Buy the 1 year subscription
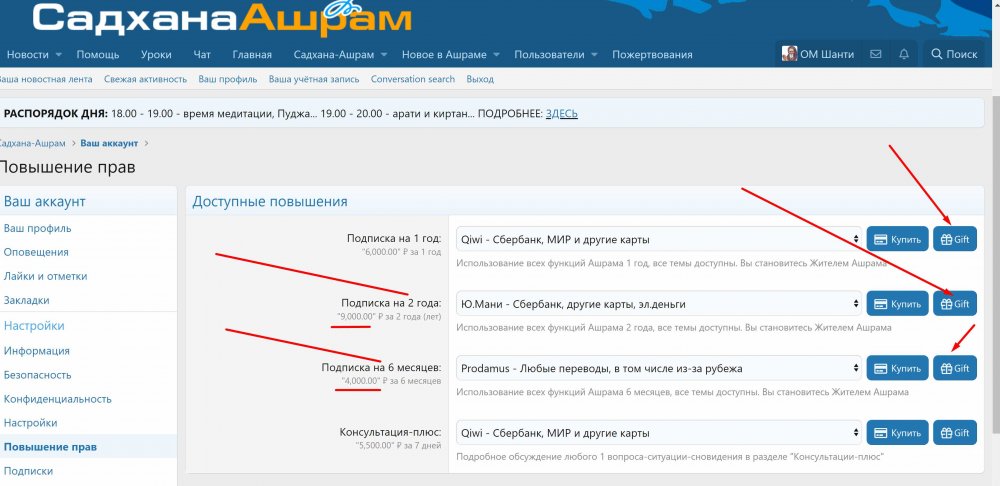1000x486 pixels. click(898, 239)
